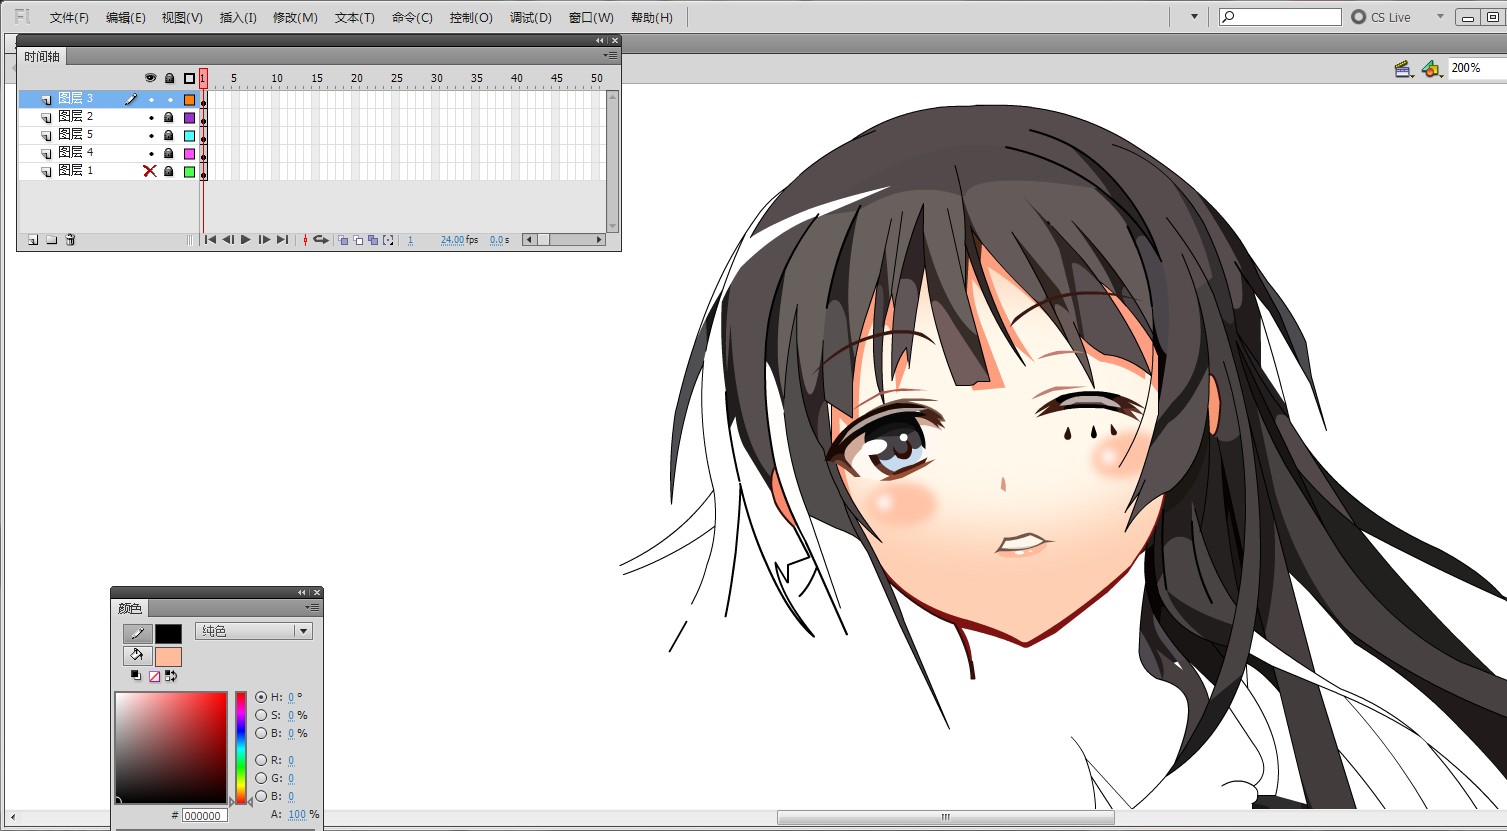Click the Swap Colors icon

[171, 676]
